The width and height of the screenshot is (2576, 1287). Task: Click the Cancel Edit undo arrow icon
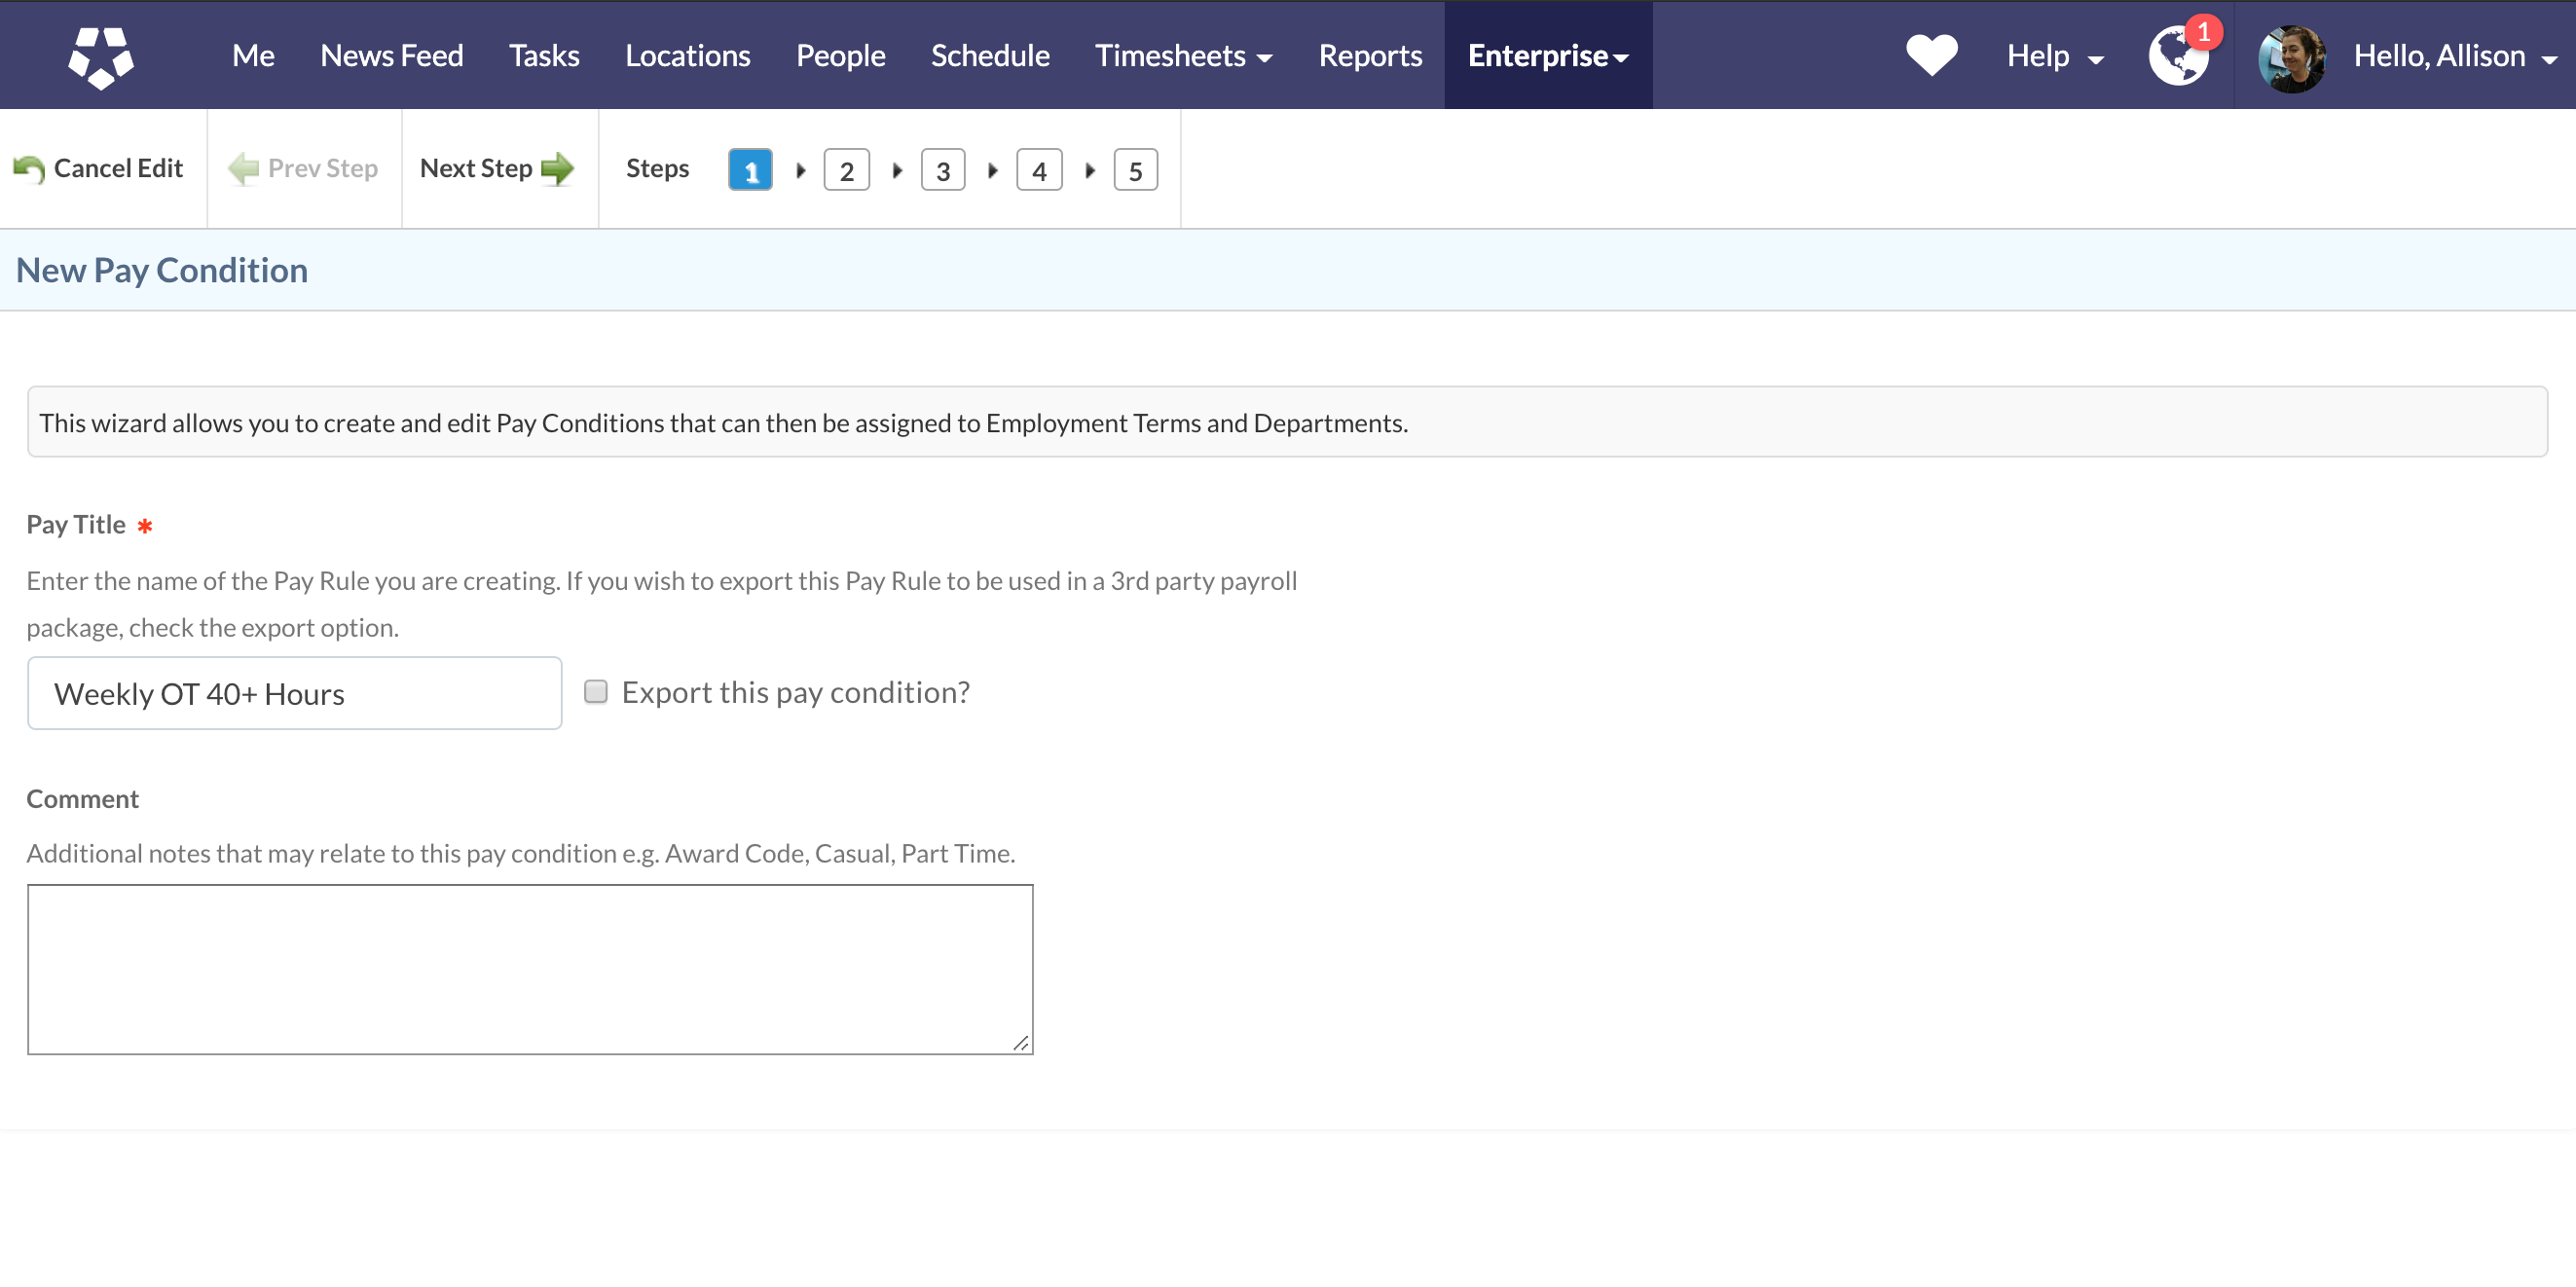click(30, 169)
